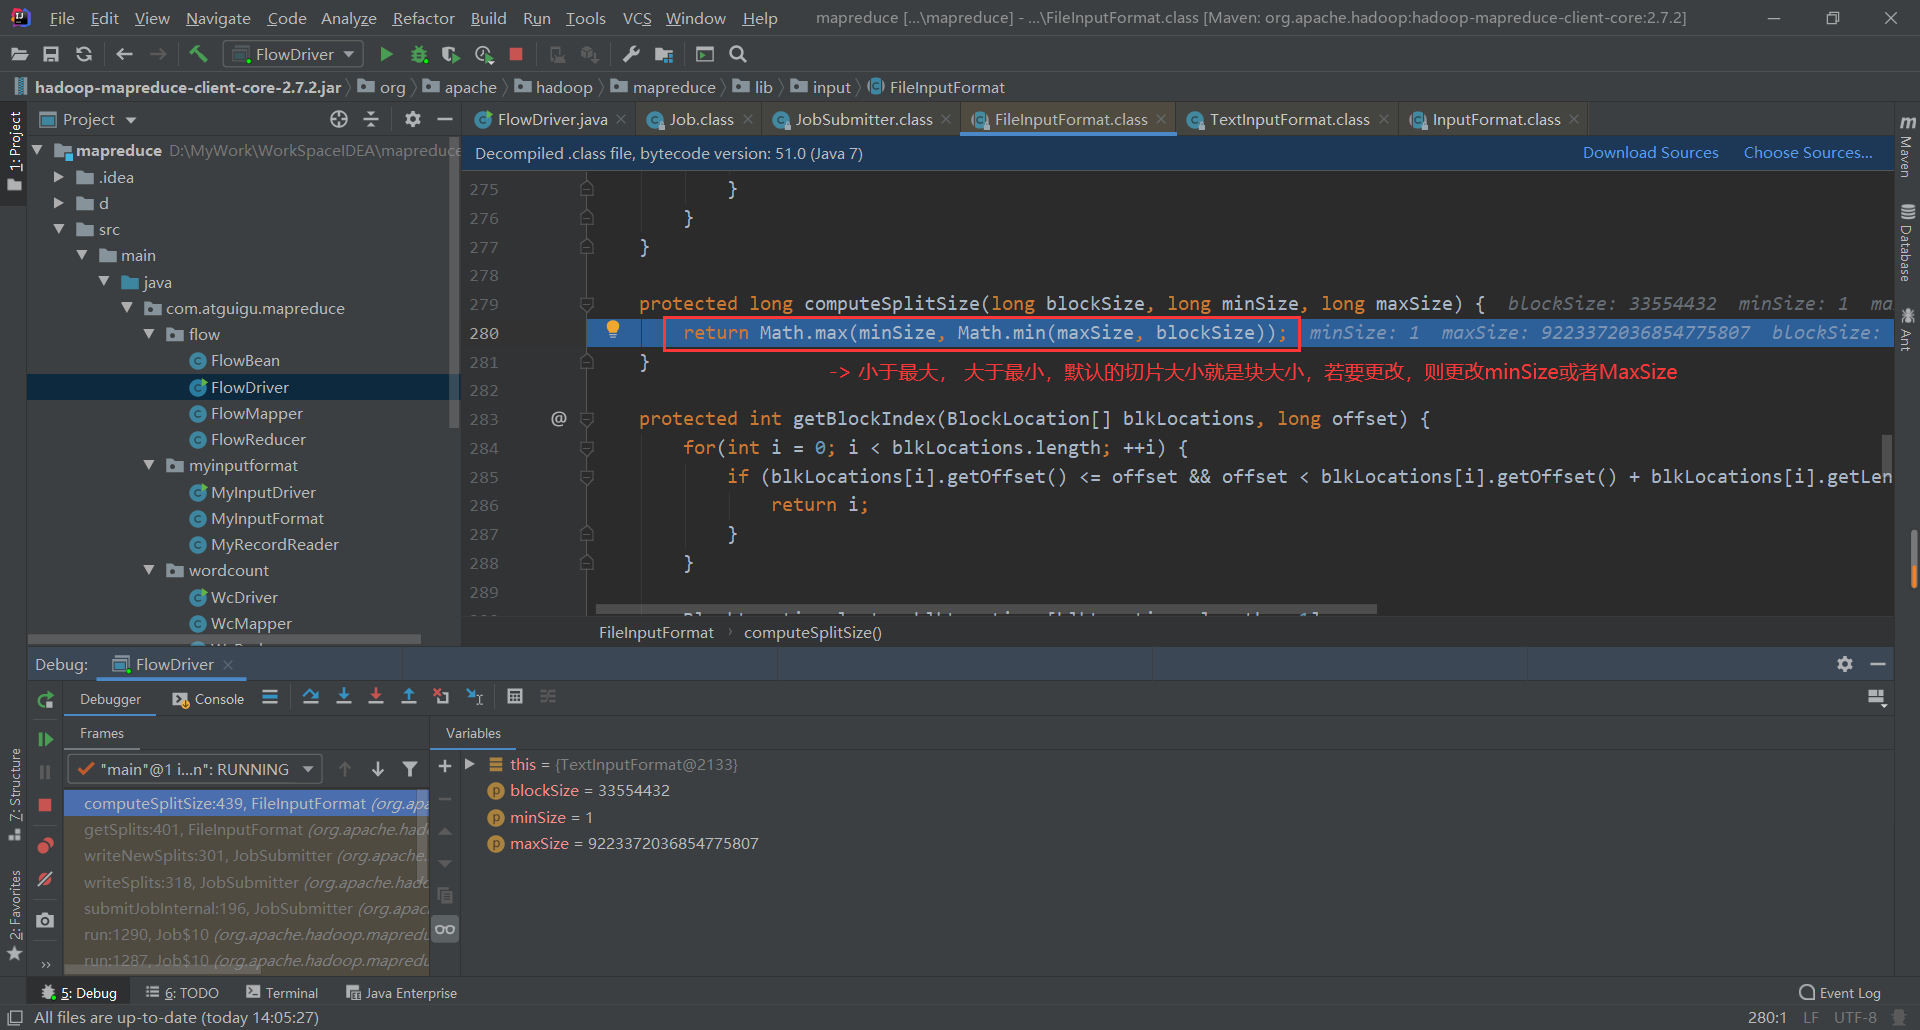Viewport: 1920px width, 1030px height.
Task: Open the VCS menu
Action: (x=637, y=18)
